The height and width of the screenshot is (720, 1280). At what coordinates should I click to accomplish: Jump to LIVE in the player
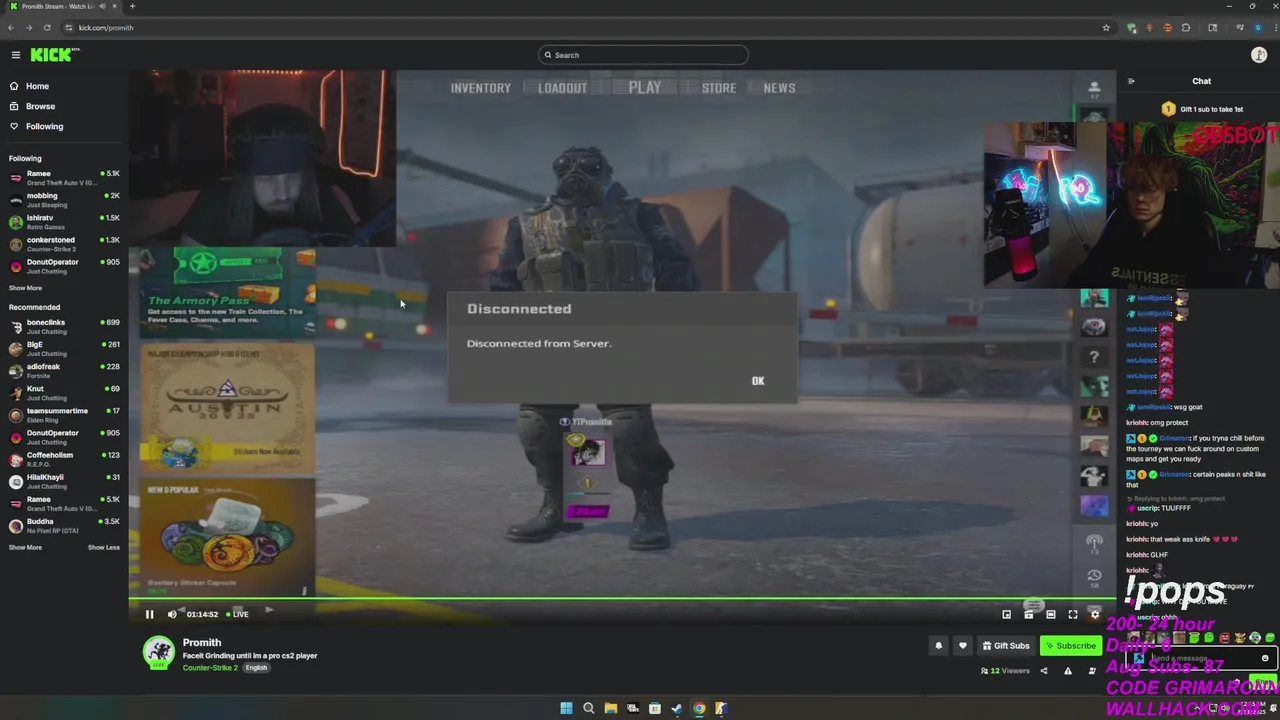click(238, 614)
